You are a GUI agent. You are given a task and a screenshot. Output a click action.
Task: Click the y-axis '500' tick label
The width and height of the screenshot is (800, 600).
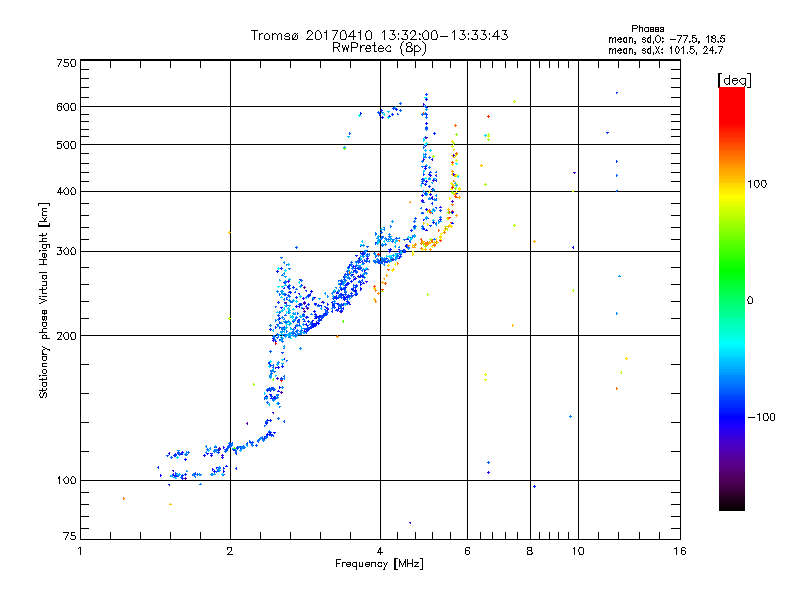click(x=66, y=145)
